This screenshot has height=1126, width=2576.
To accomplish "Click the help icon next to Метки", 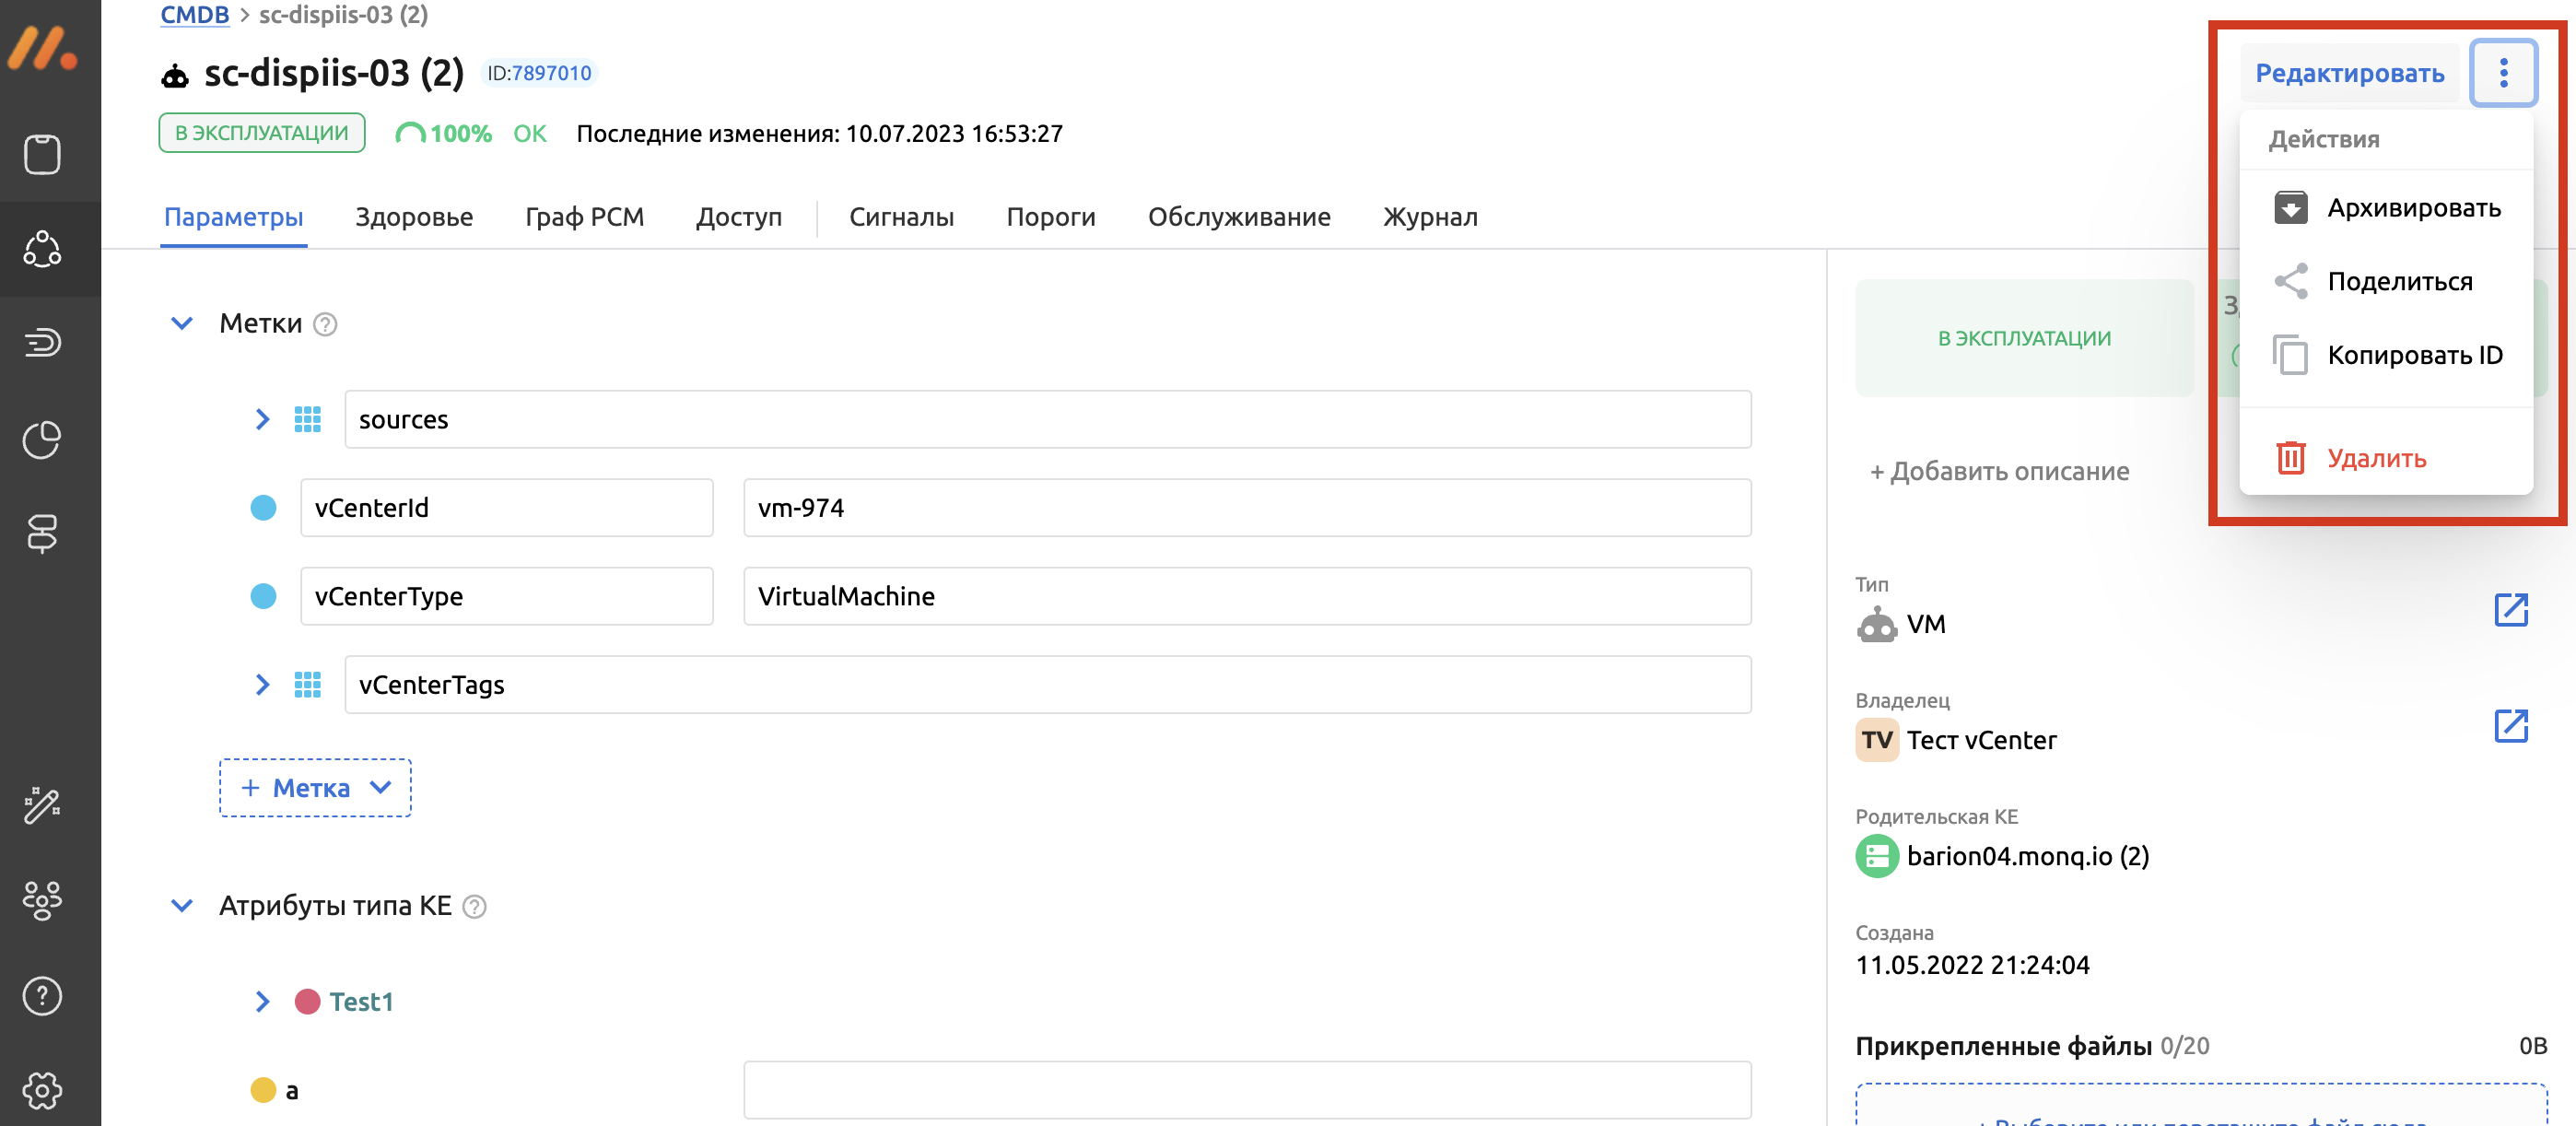I will coord(325,324).
